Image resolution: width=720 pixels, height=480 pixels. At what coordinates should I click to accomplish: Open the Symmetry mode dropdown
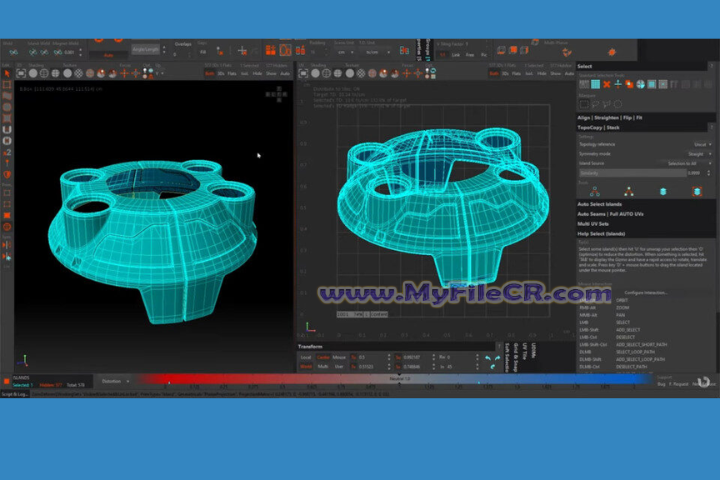[x=700, y=154]
